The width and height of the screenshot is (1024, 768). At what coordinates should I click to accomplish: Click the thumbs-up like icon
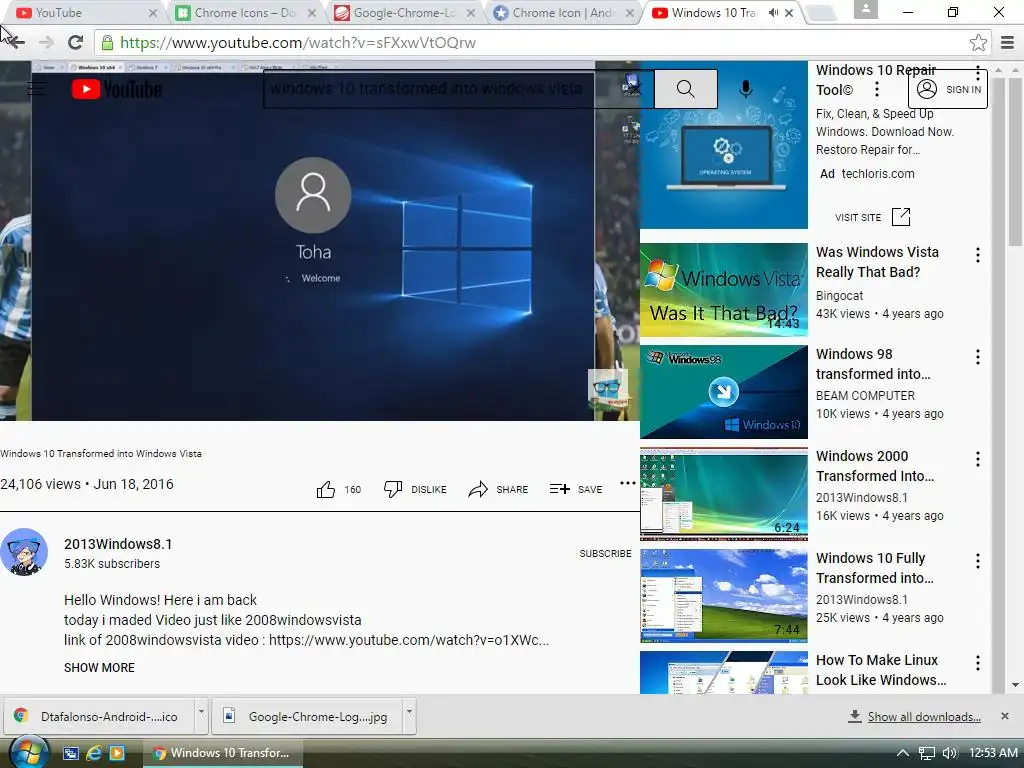click(x=326, y=489)
